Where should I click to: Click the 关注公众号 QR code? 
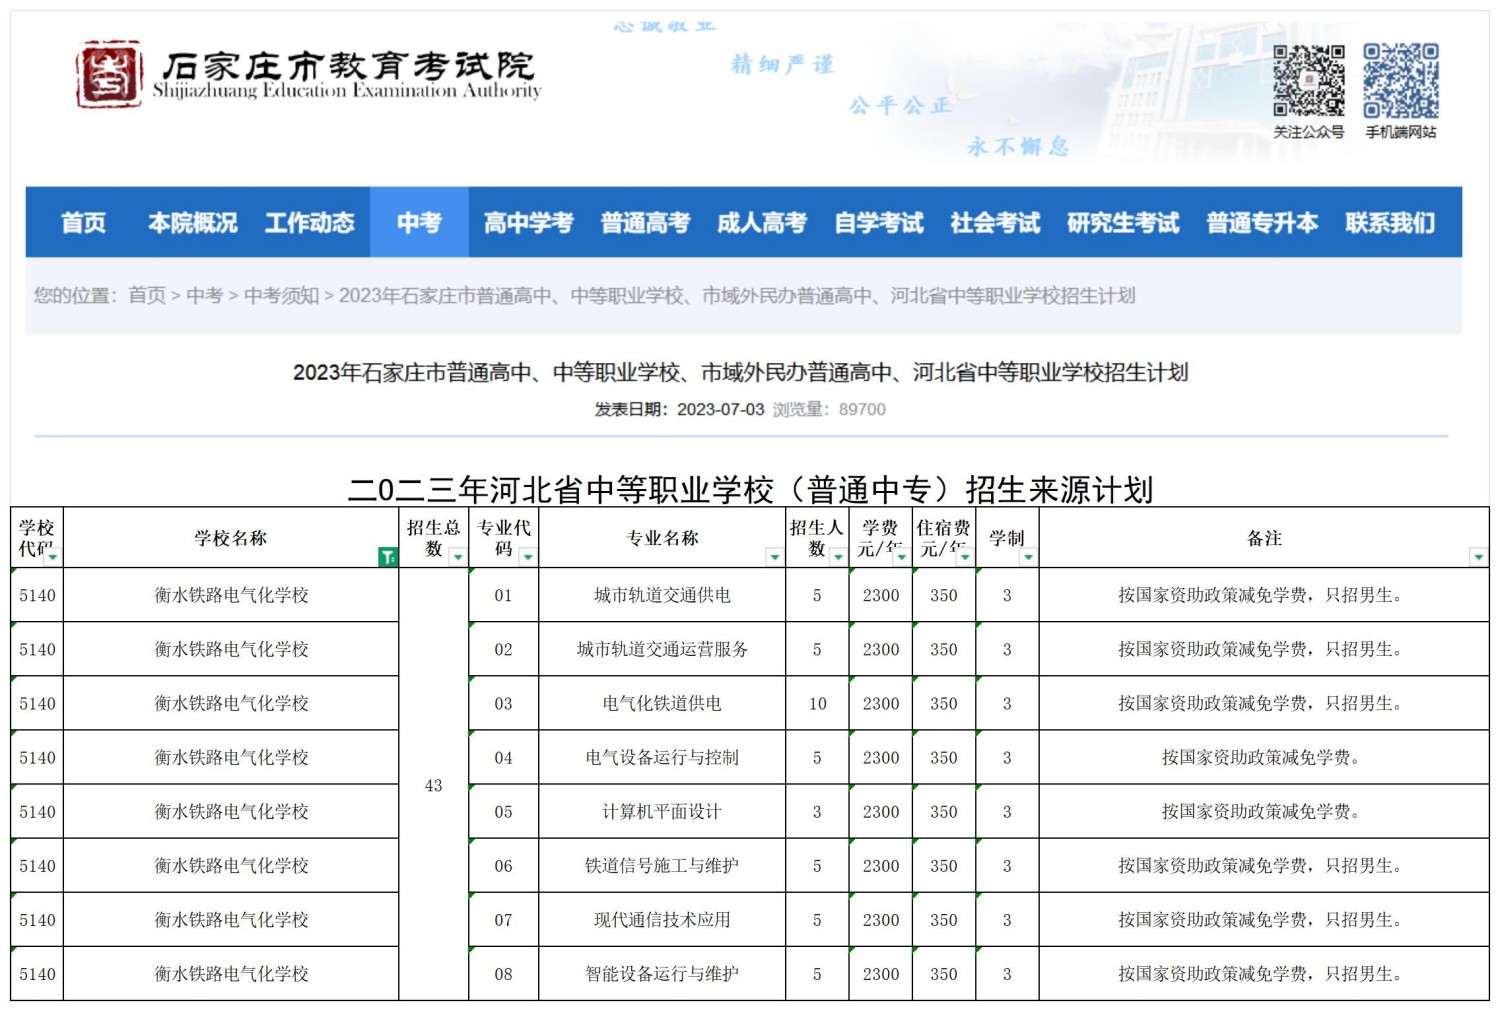pos(1308,80)
